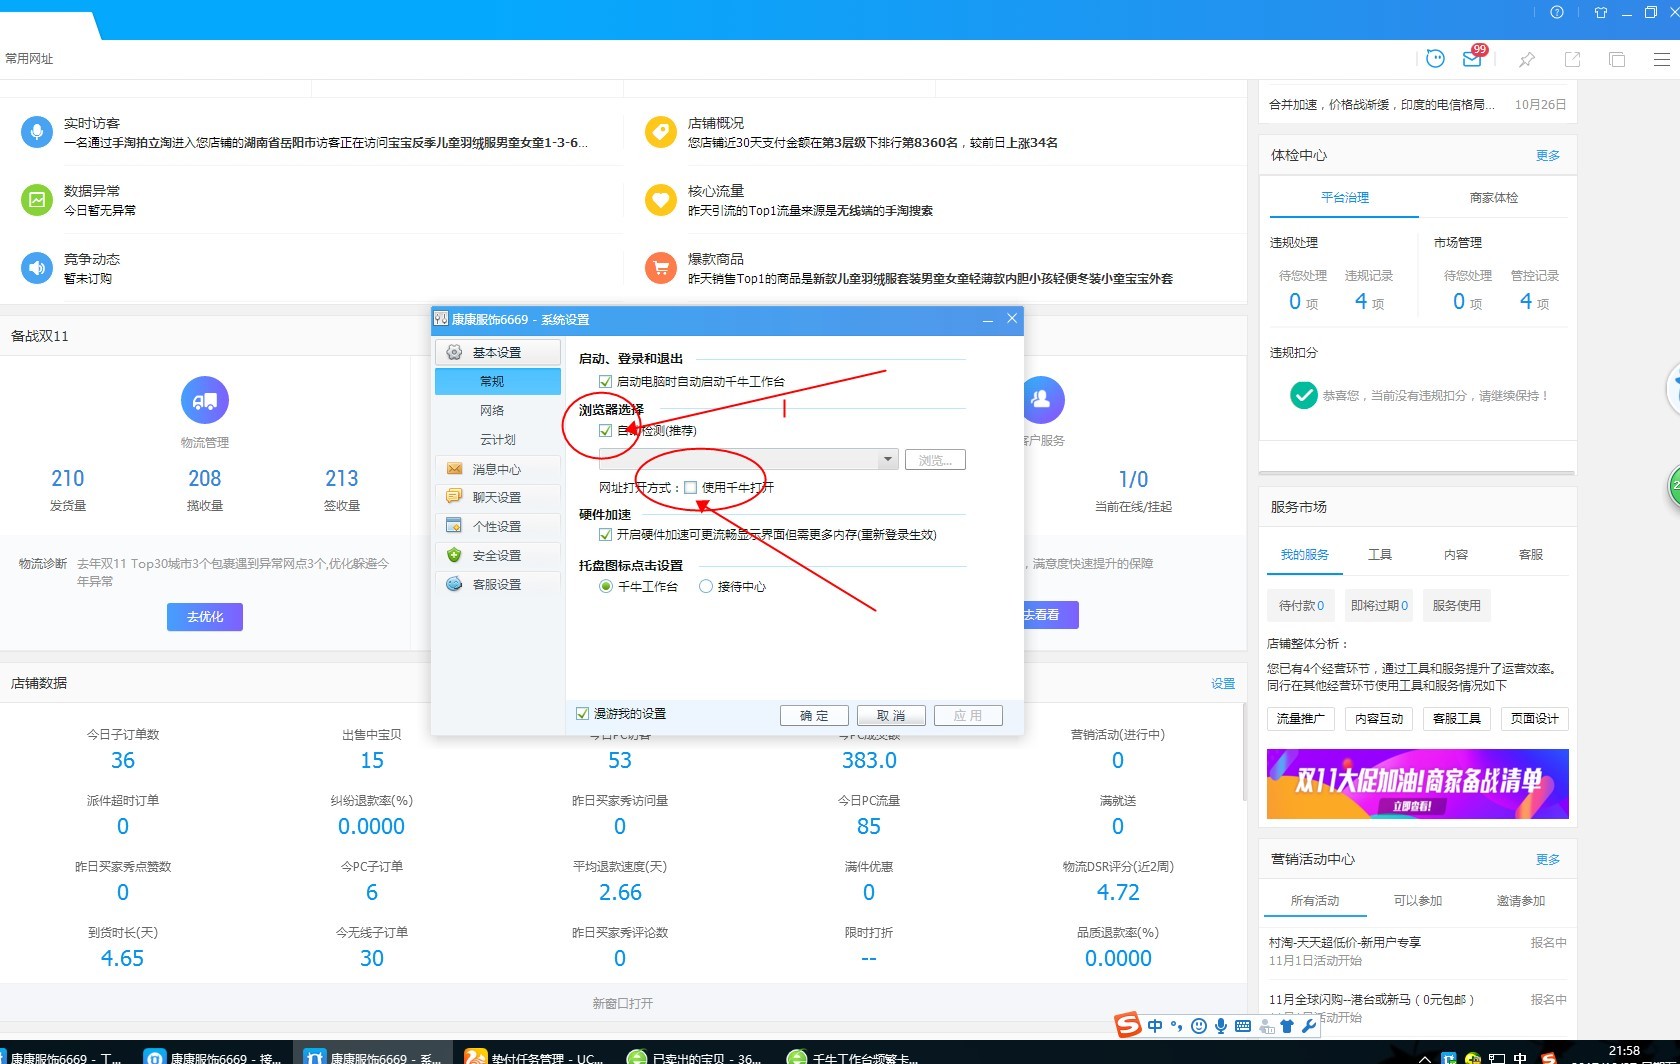Click the Sogou toolbox wrench icon
Screen dimensions: 1680x1064
pyautogui.click(x=1308, y=1026)
